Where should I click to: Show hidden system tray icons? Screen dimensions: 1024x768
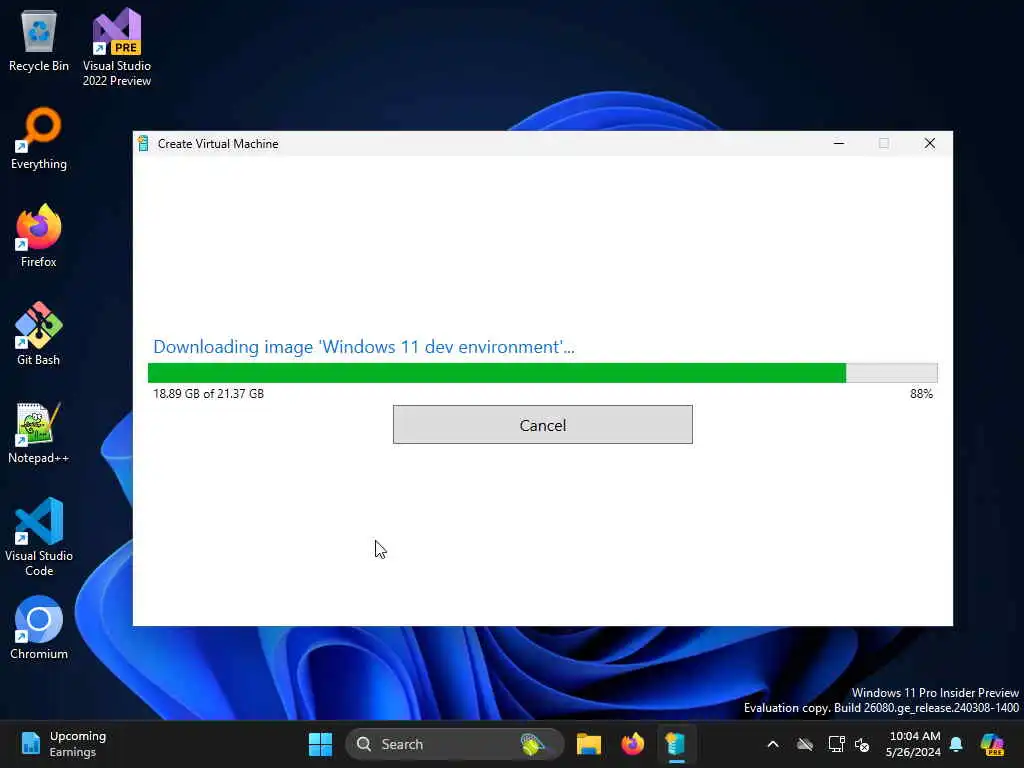point(773,744)
